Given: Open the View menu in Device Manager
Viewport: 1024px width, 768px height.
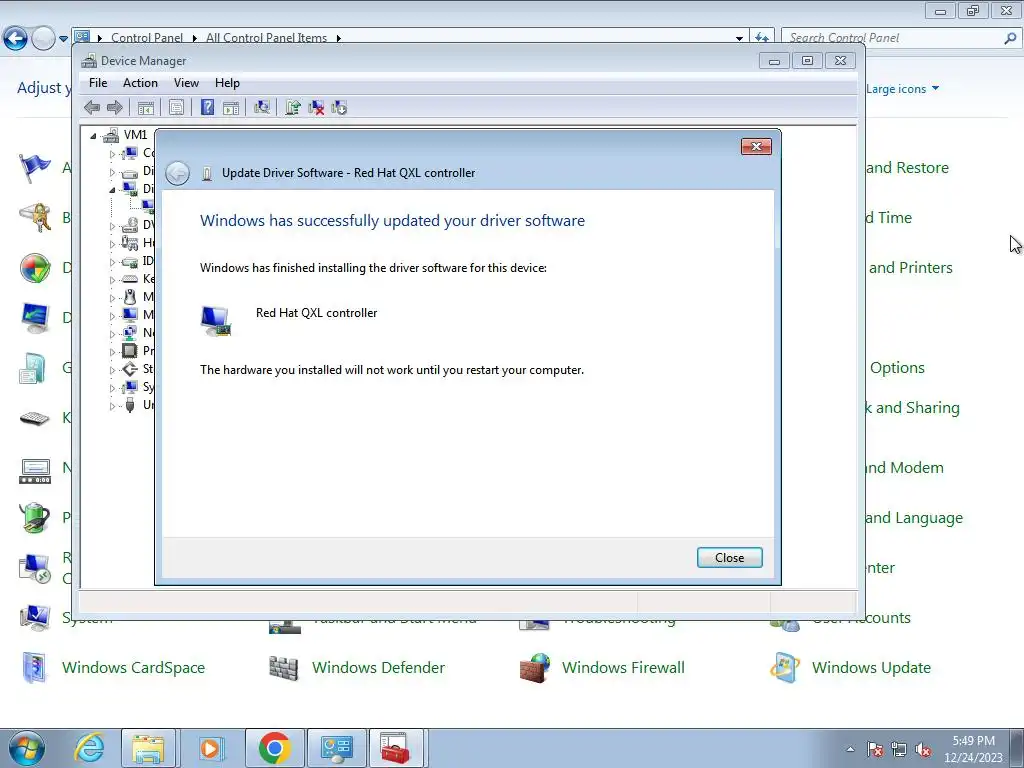Looking at the screenshot, I should click(186, 83).
